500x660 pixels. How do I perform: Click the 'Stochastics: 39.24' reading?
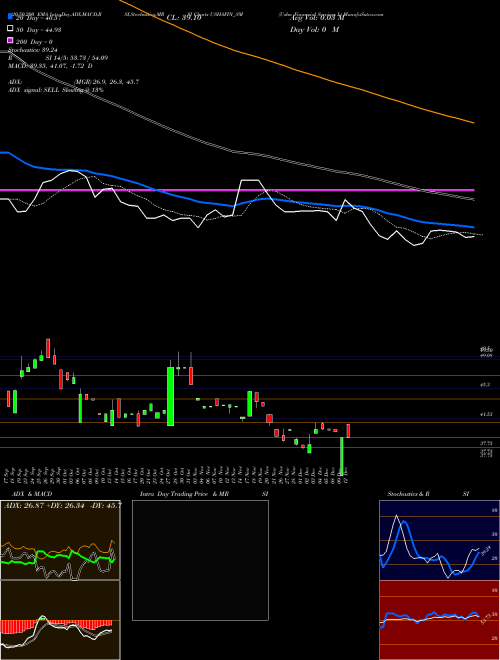tap(34, 50)
